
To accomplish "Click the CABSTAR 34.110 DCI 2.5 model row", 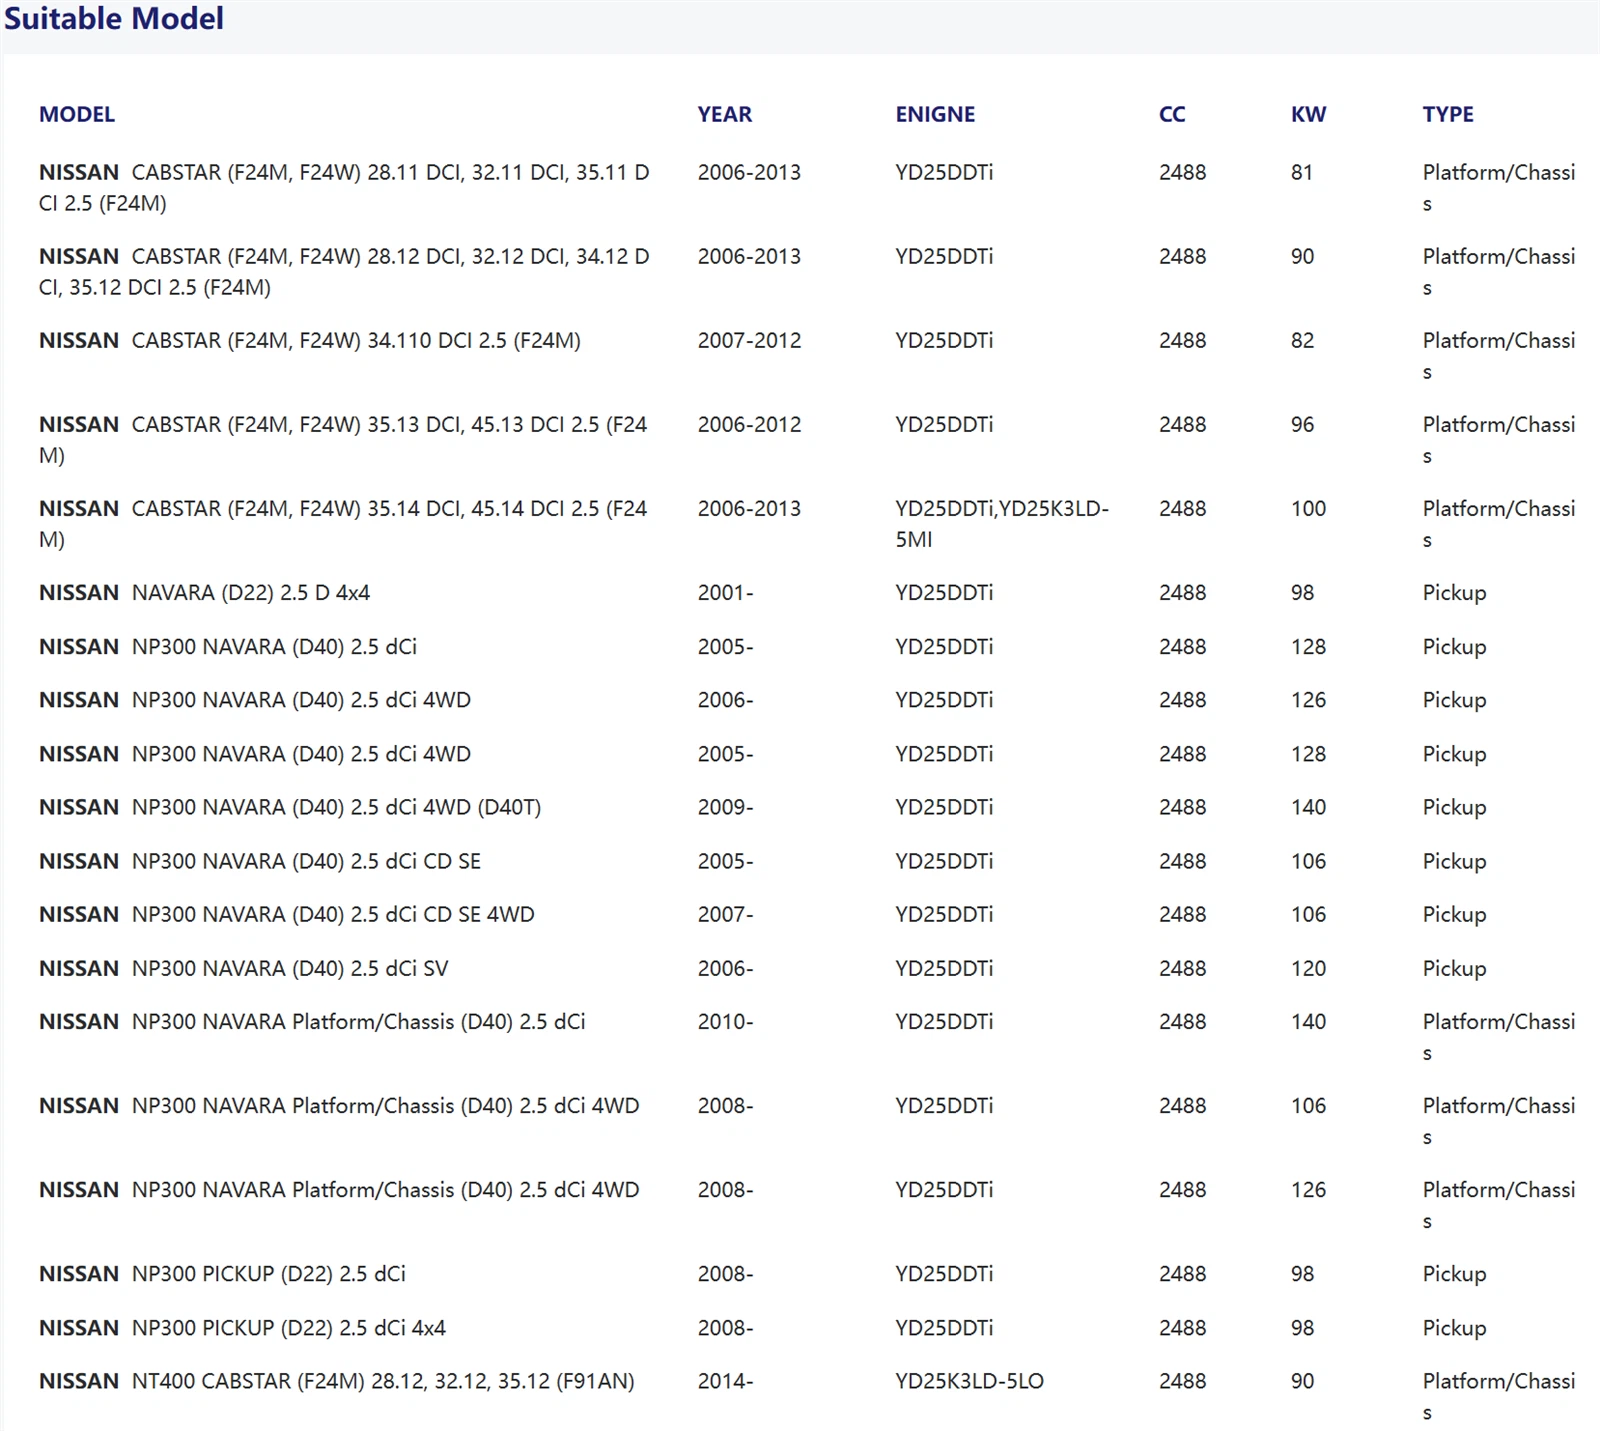I will 310,340.
